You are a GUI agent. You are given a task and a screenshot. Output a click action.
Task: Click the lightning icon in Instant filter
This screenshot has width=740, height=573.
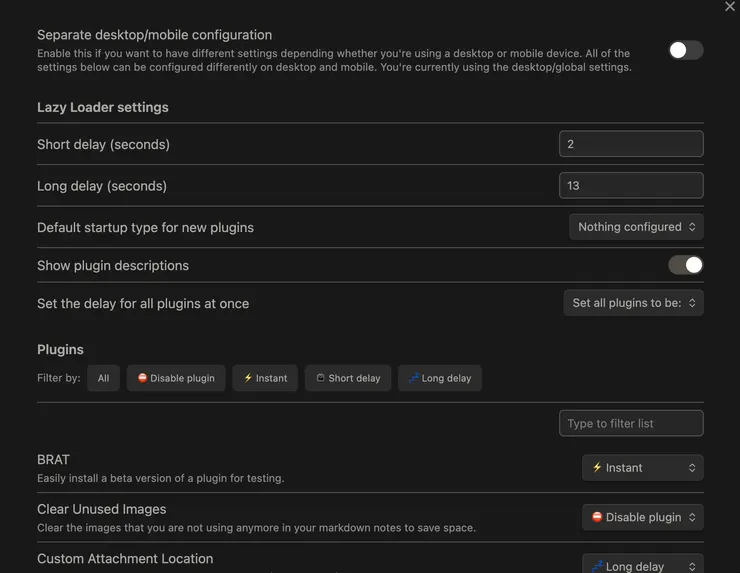click(248, 378)
